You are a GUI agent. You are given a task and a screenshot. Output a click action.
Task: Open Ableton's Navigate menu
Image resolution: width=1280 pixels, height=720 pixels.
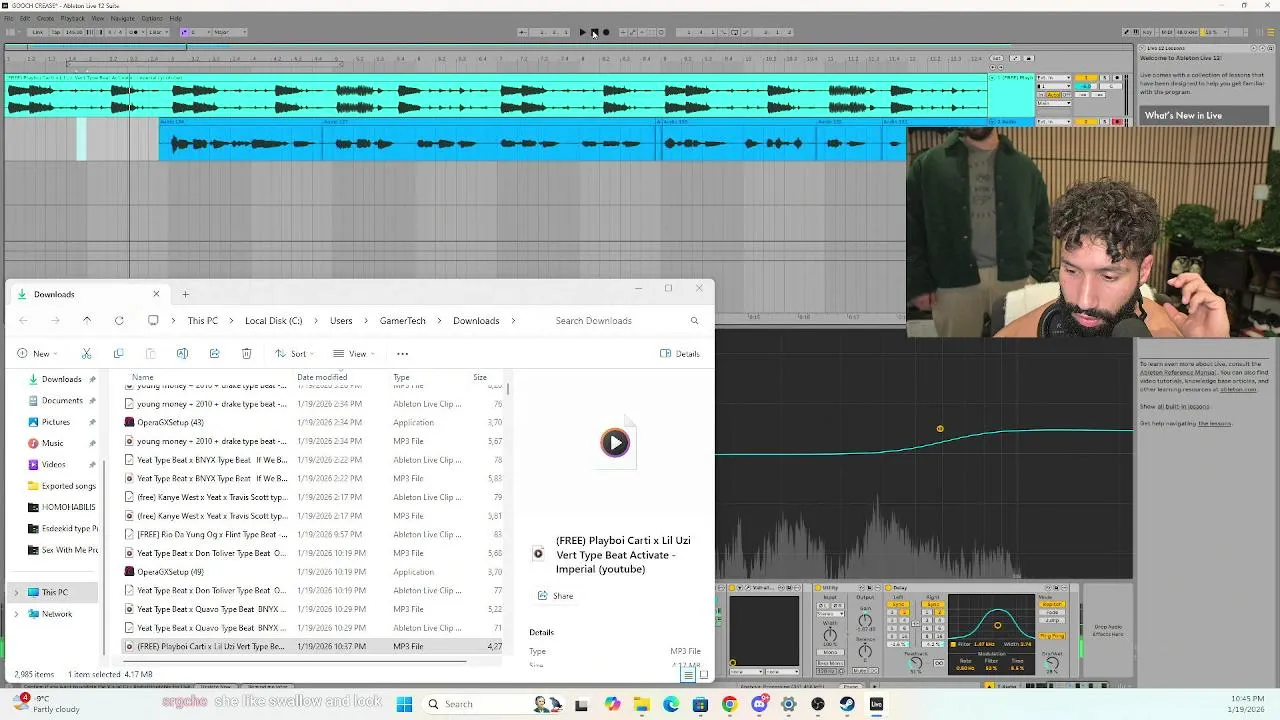tap(122, 18)
